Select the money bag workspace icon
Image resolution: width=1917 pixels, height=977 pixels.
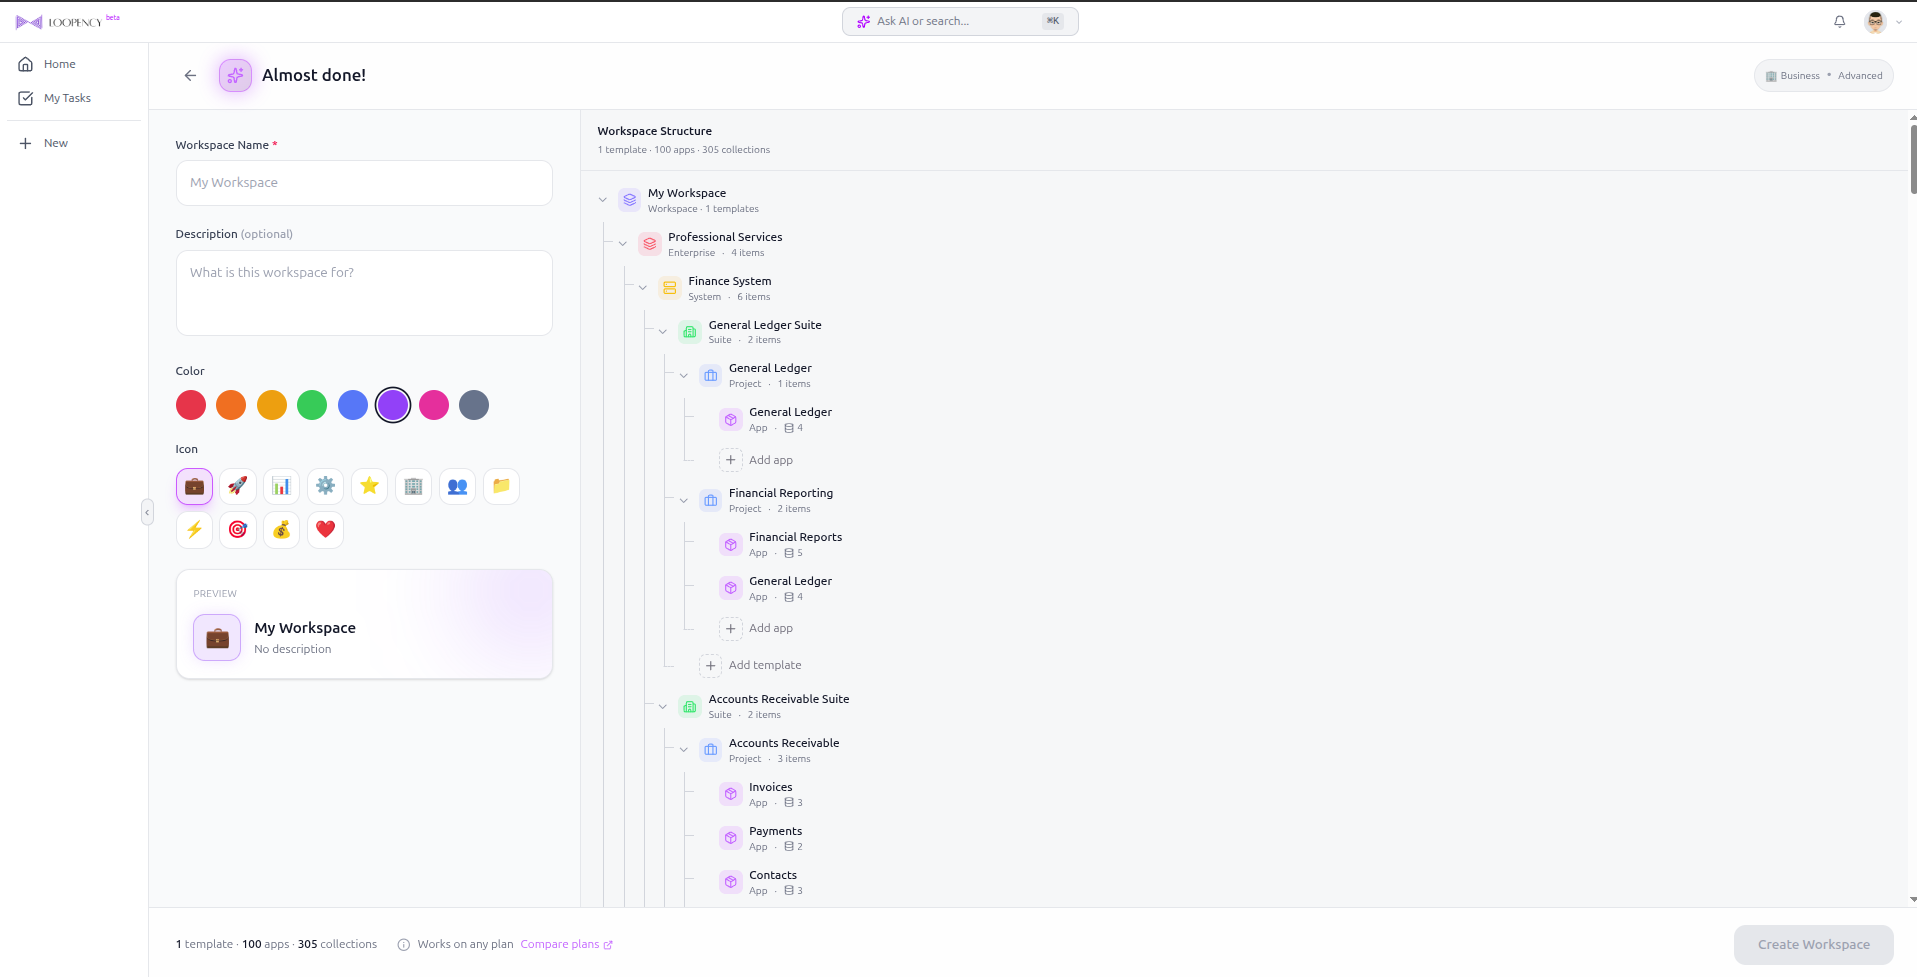point(281,530)
